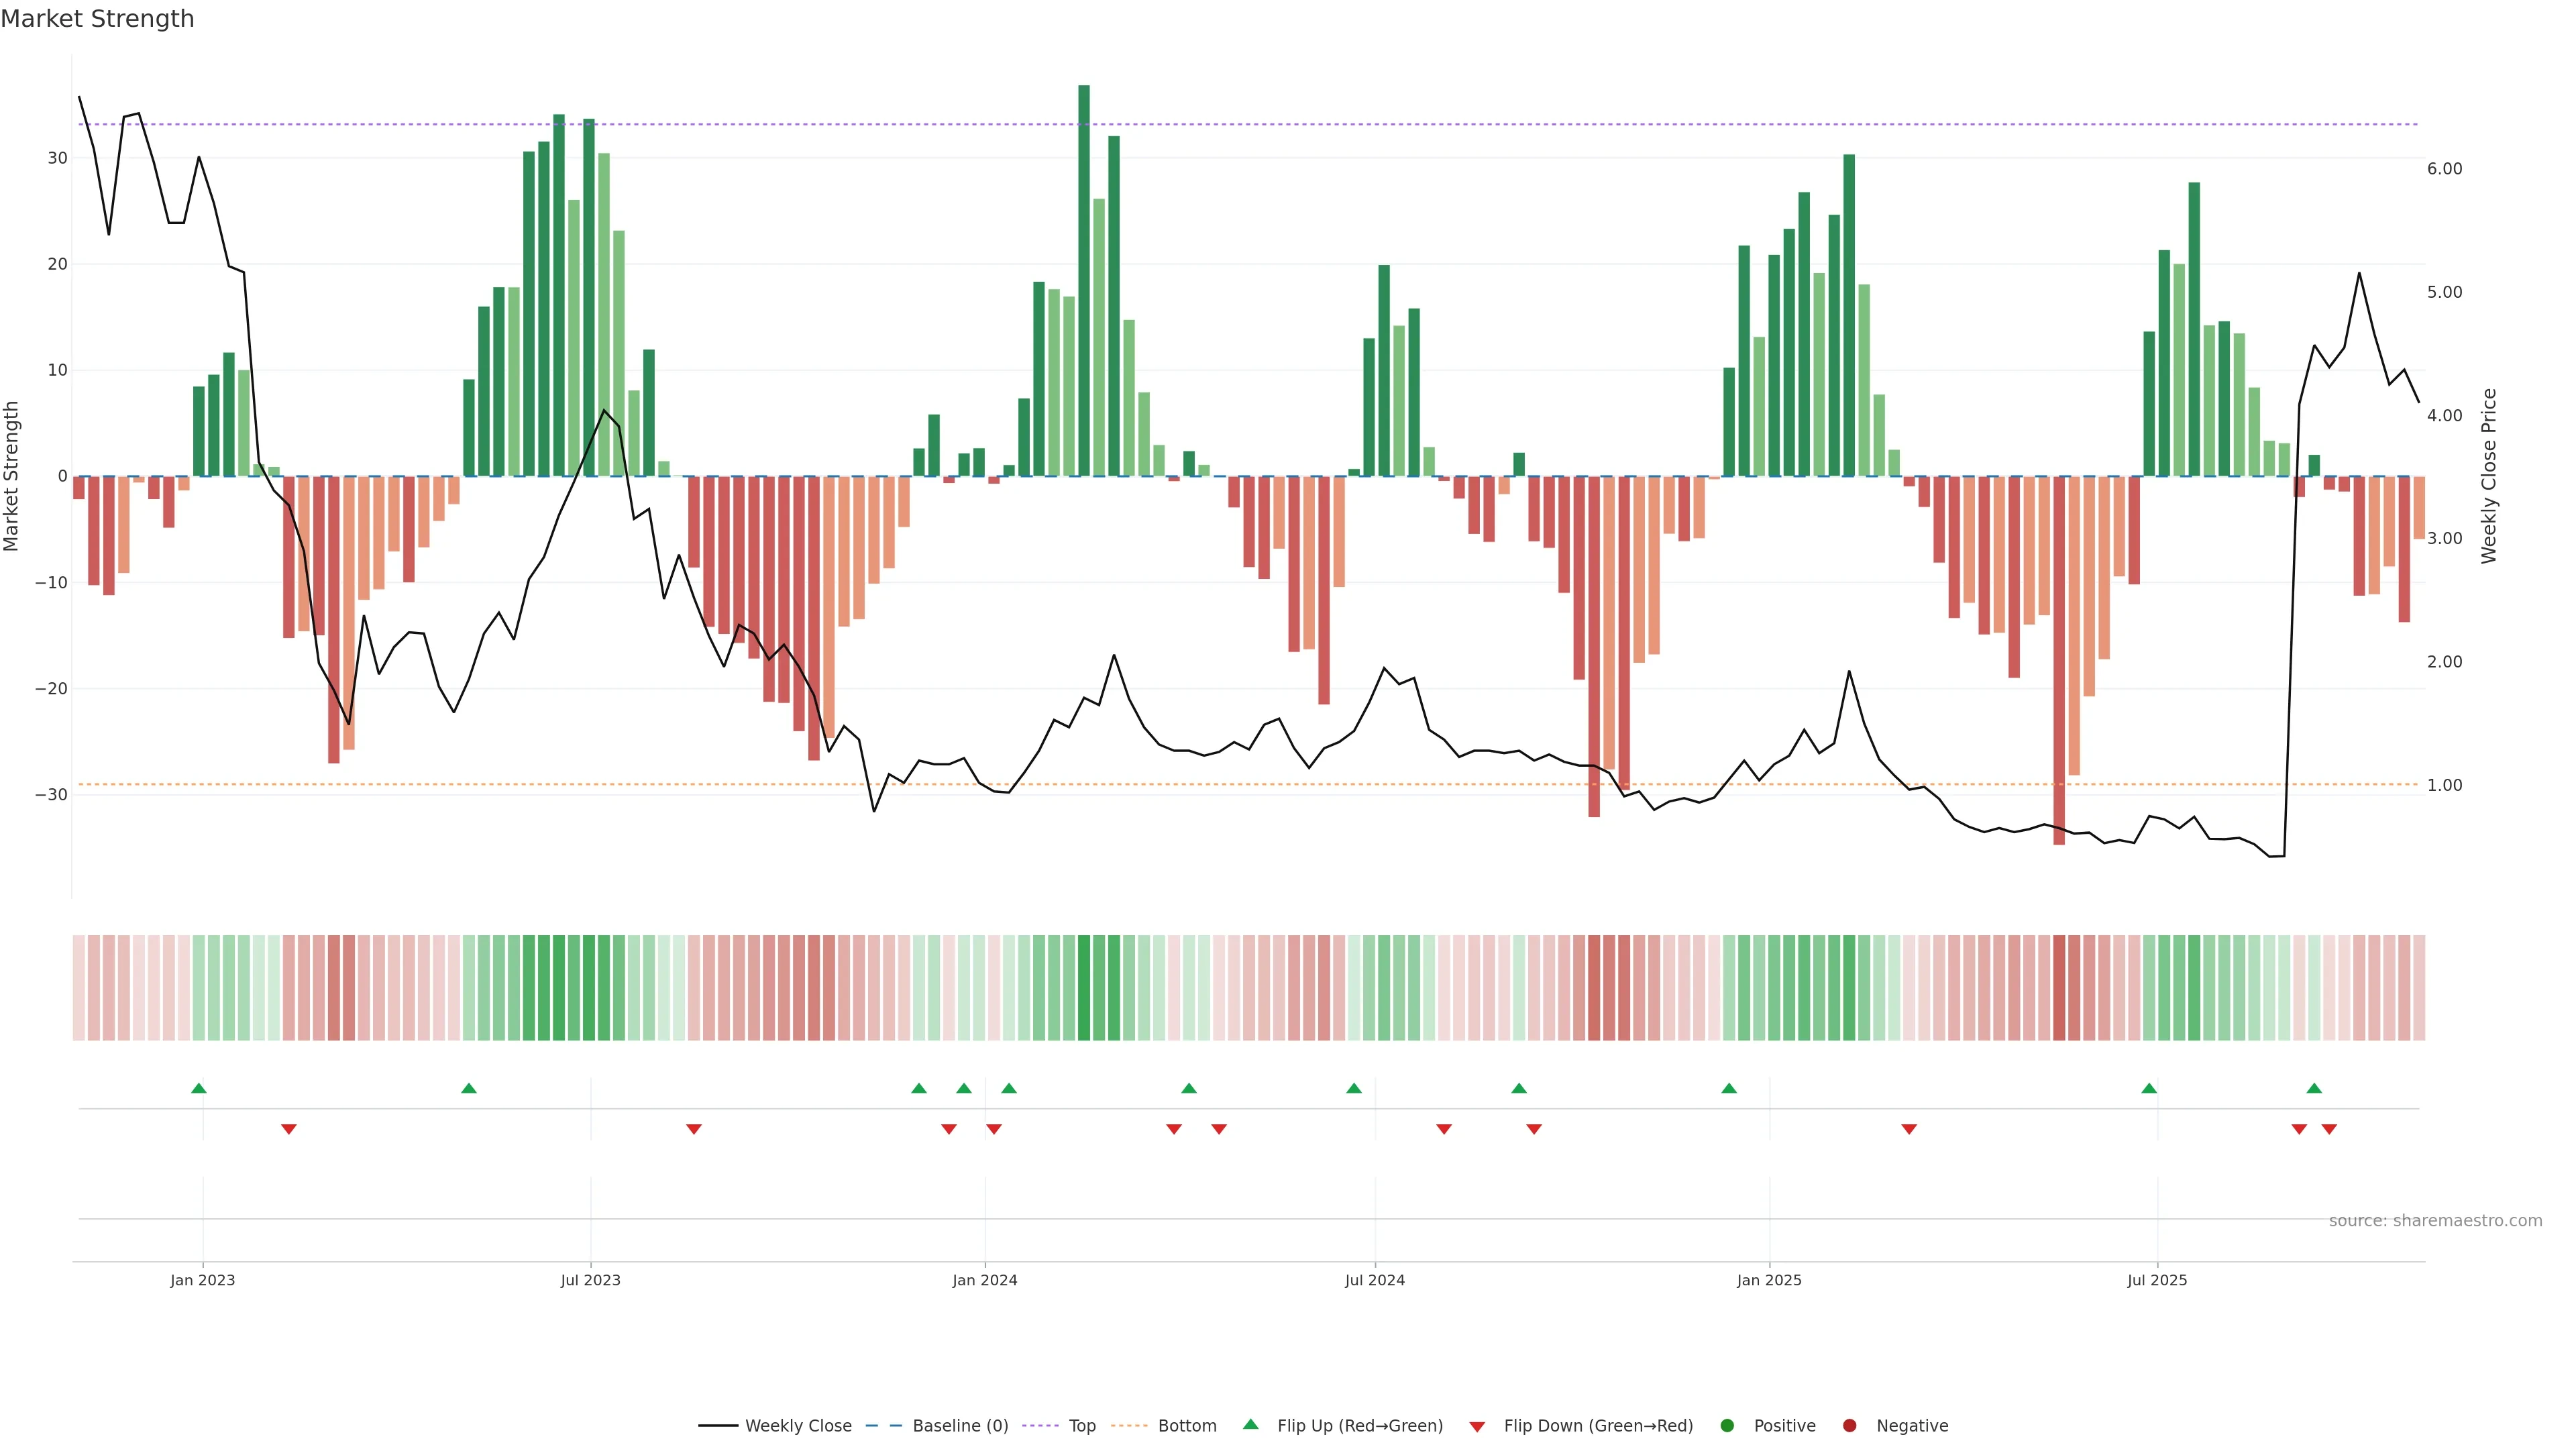2576x1449 pixels.
Task: Click the dark red Negative circle legend icon
Action: (x=1849, y=1426)
